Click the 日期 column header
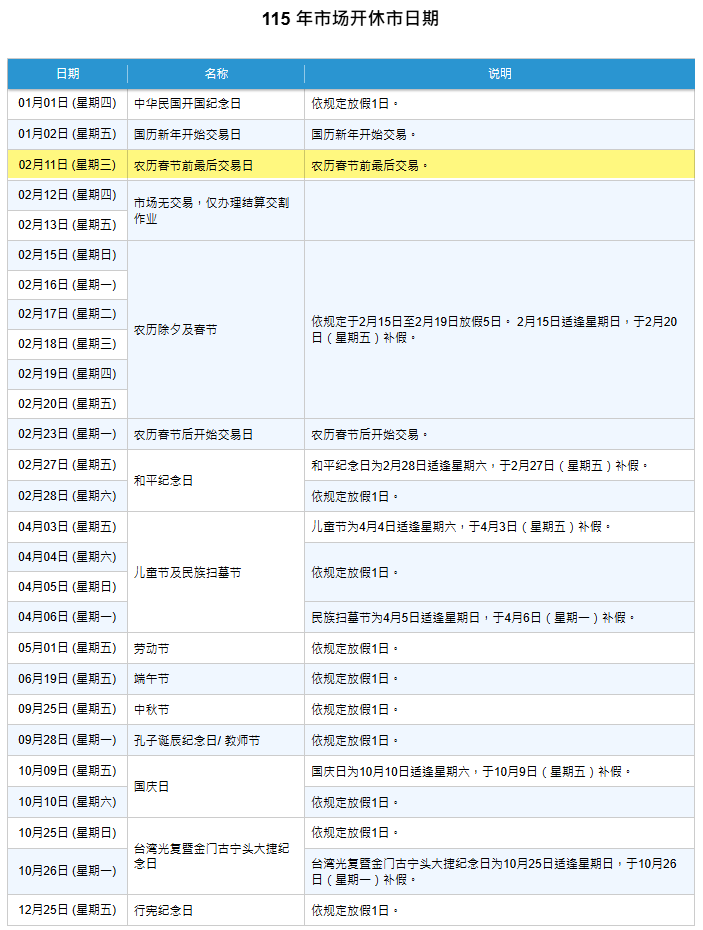703x930 pixels. (68, 74)
